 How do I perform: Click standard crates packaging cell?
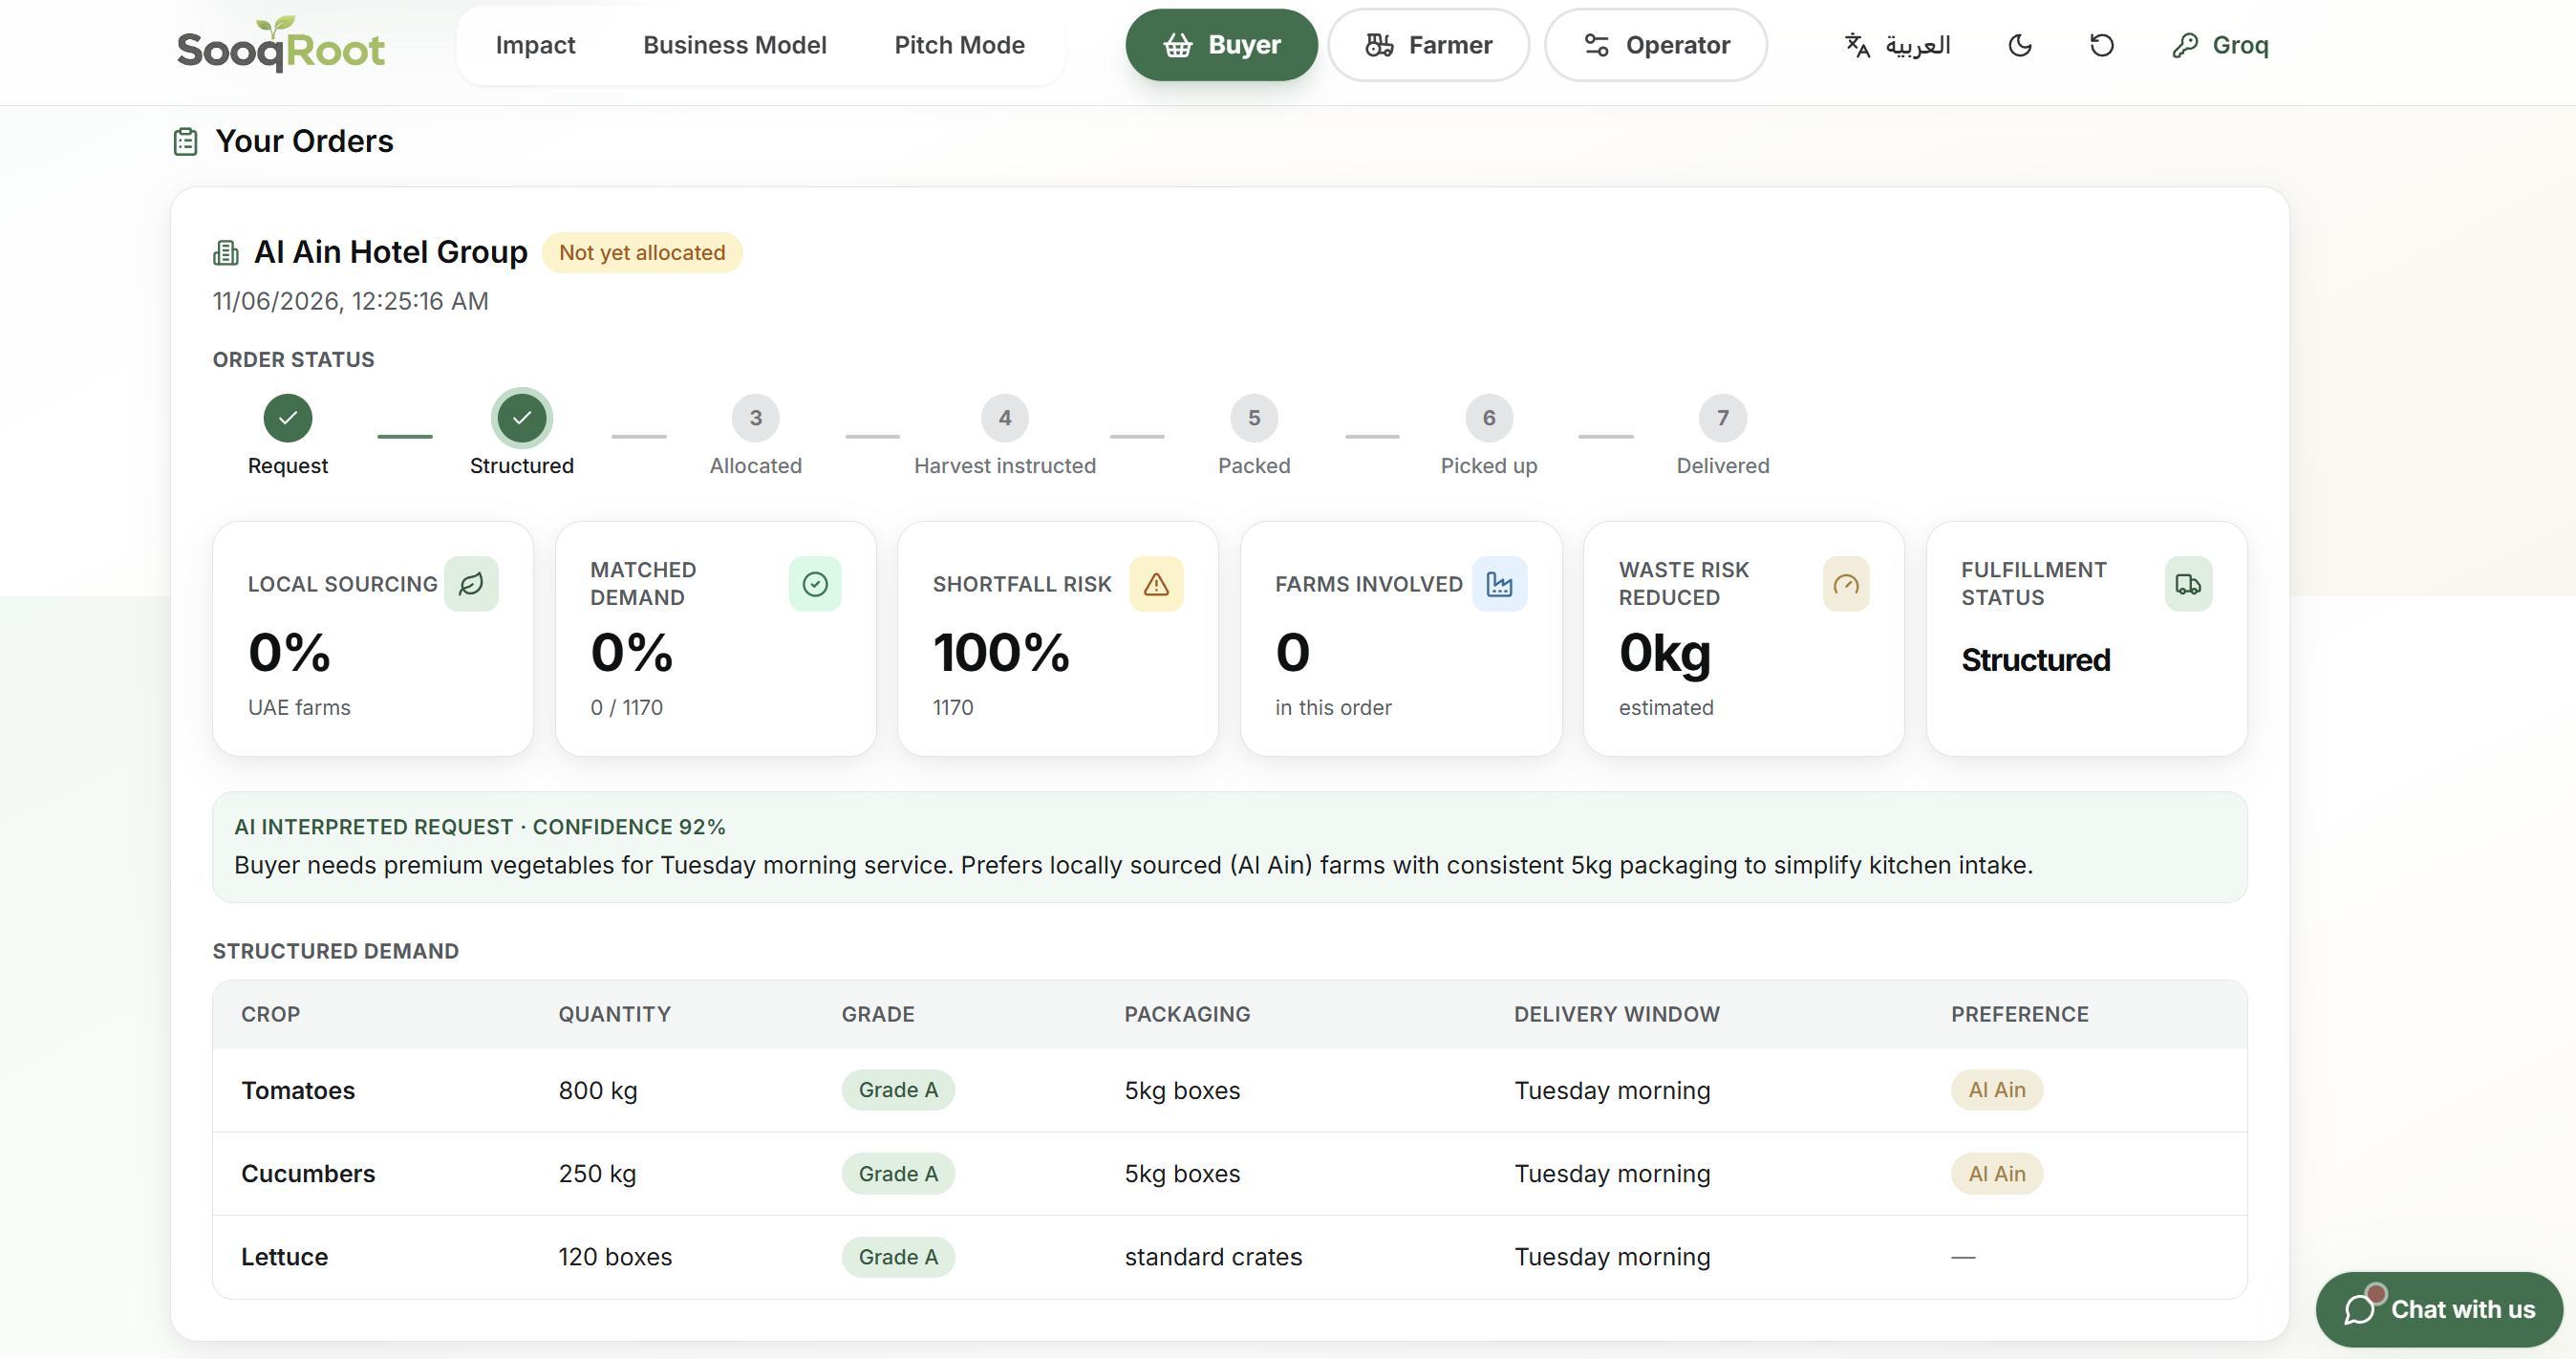(x=1213, y=1256)
